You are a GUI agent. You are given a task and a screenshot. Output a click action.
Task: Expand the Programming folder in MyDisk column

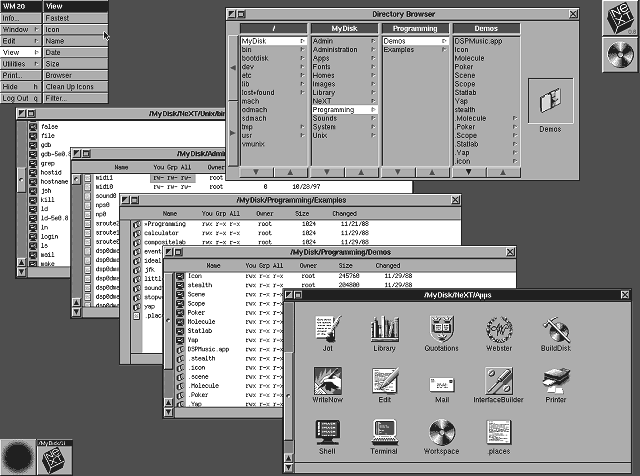point(373,109)
